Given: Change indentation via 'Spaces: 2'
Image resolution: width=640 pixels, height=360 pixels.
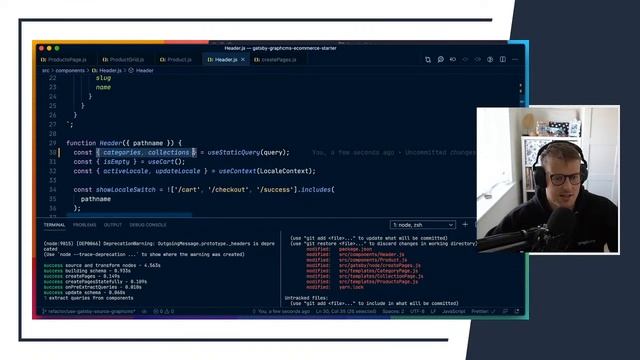Looking at the screenshot, I should tap(393, 311).
